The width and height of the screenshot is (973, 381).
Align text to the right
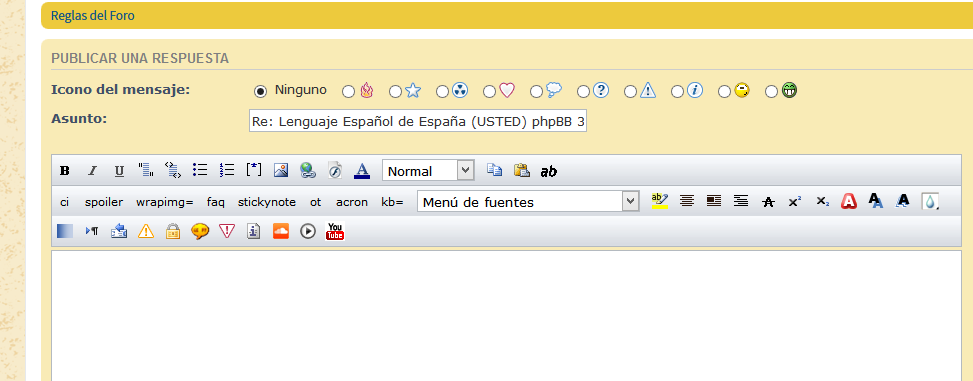[x=740, y=200]
